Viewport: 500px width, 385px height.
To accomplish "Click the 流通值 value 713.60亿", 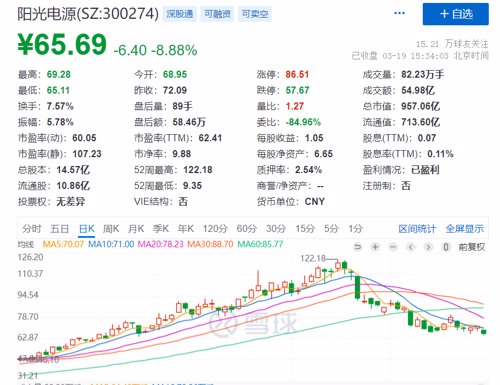I will pos(420,122).
